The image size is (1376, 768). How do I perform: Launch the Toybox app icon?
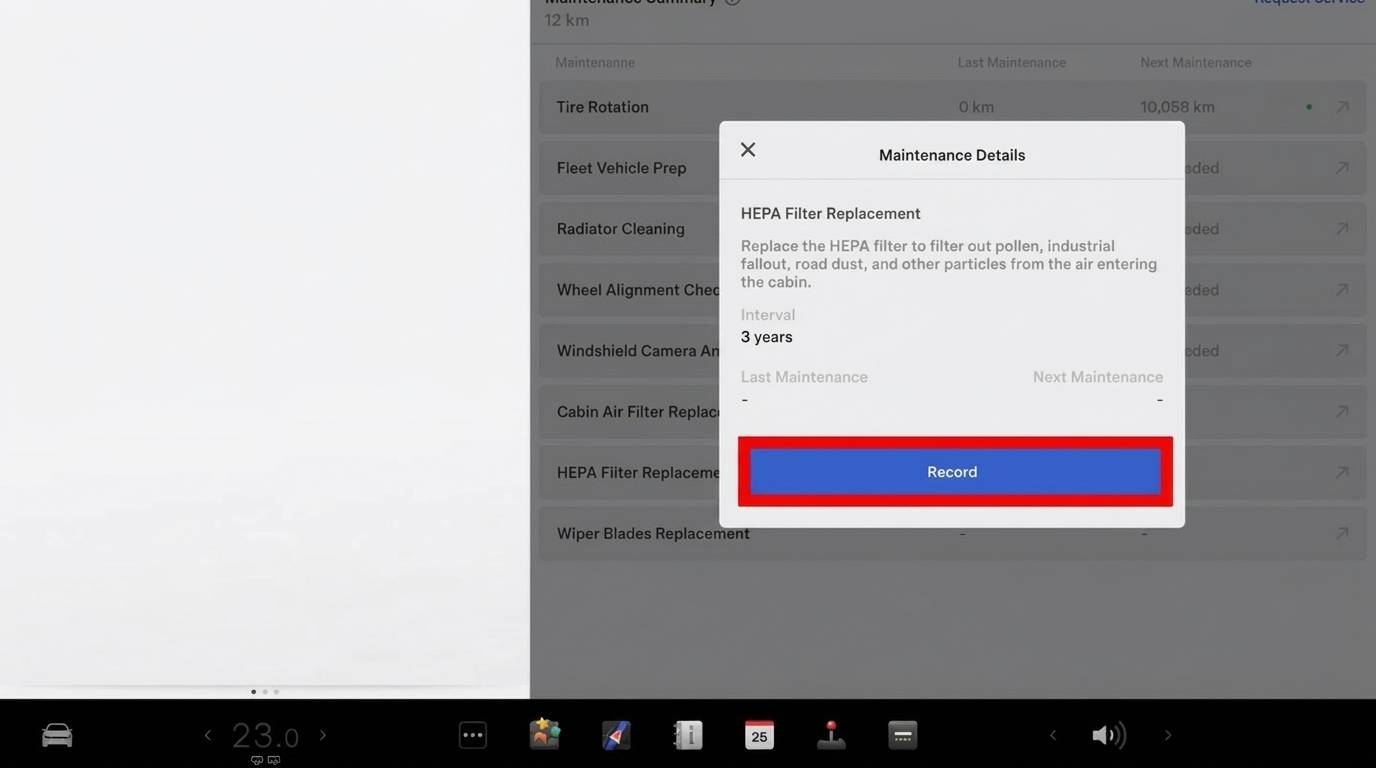(x=545, y=735)
